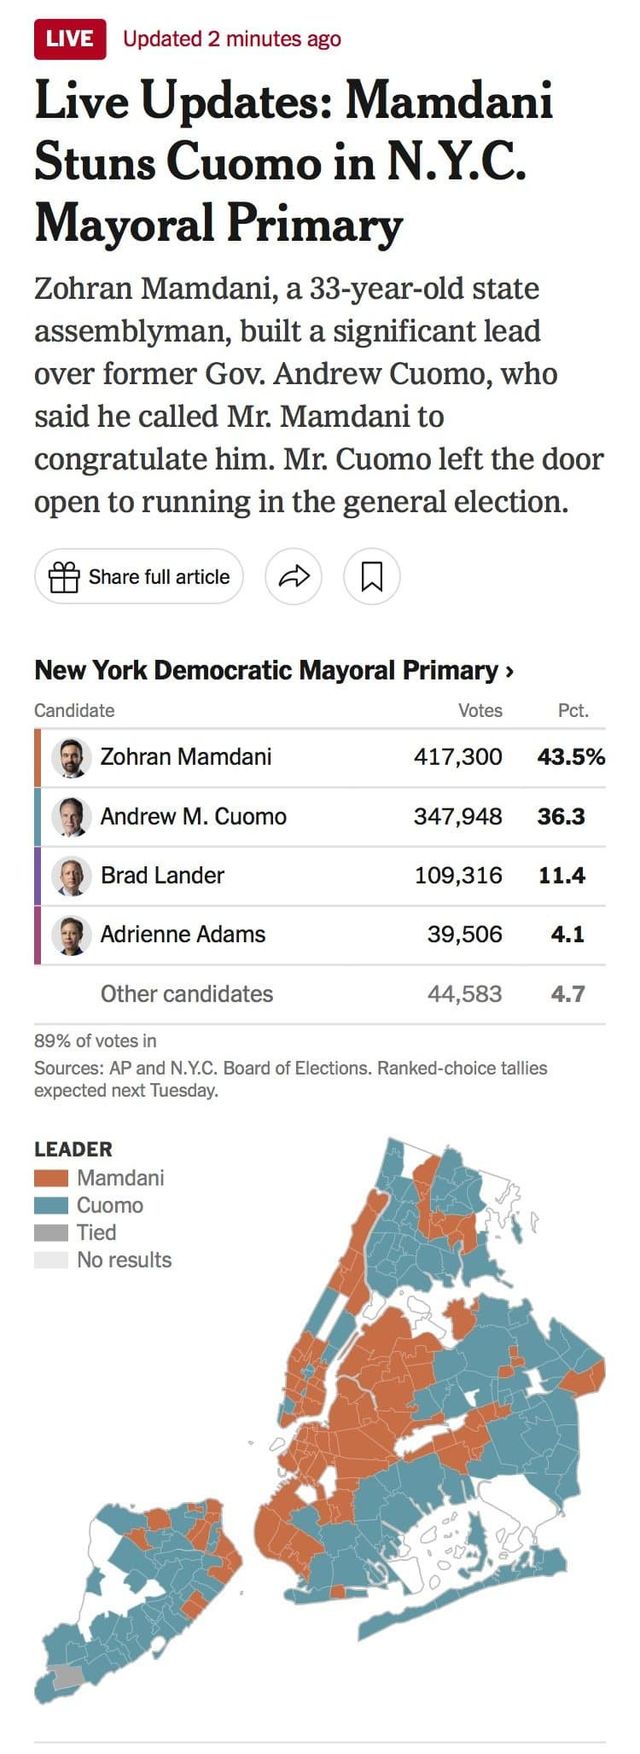Click Andrew M. Cuomo's candidate photo
The width and height of the screenshot is (640, 1754).
(x=71, y=817)
